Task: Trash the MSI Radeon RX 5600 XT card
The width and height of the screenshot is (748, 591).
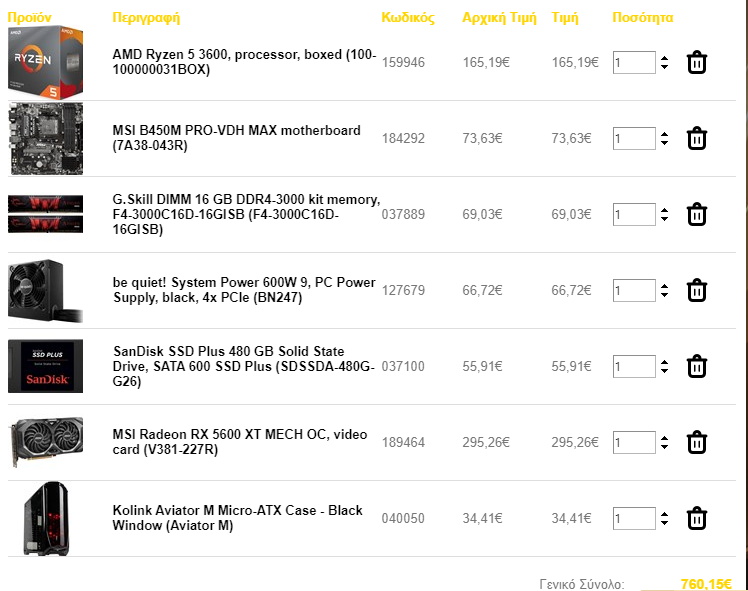Action: pos(696,442)
